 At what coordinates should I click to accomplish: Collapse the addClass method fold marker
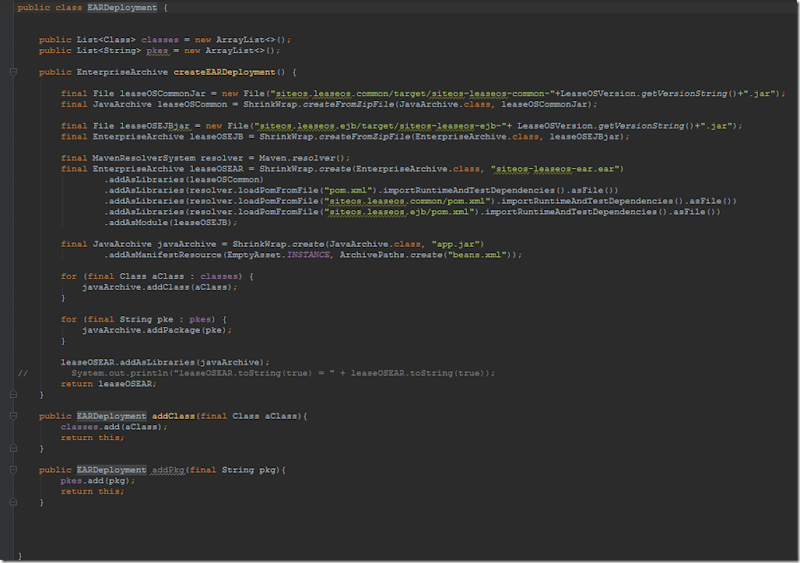coord(13,416)
